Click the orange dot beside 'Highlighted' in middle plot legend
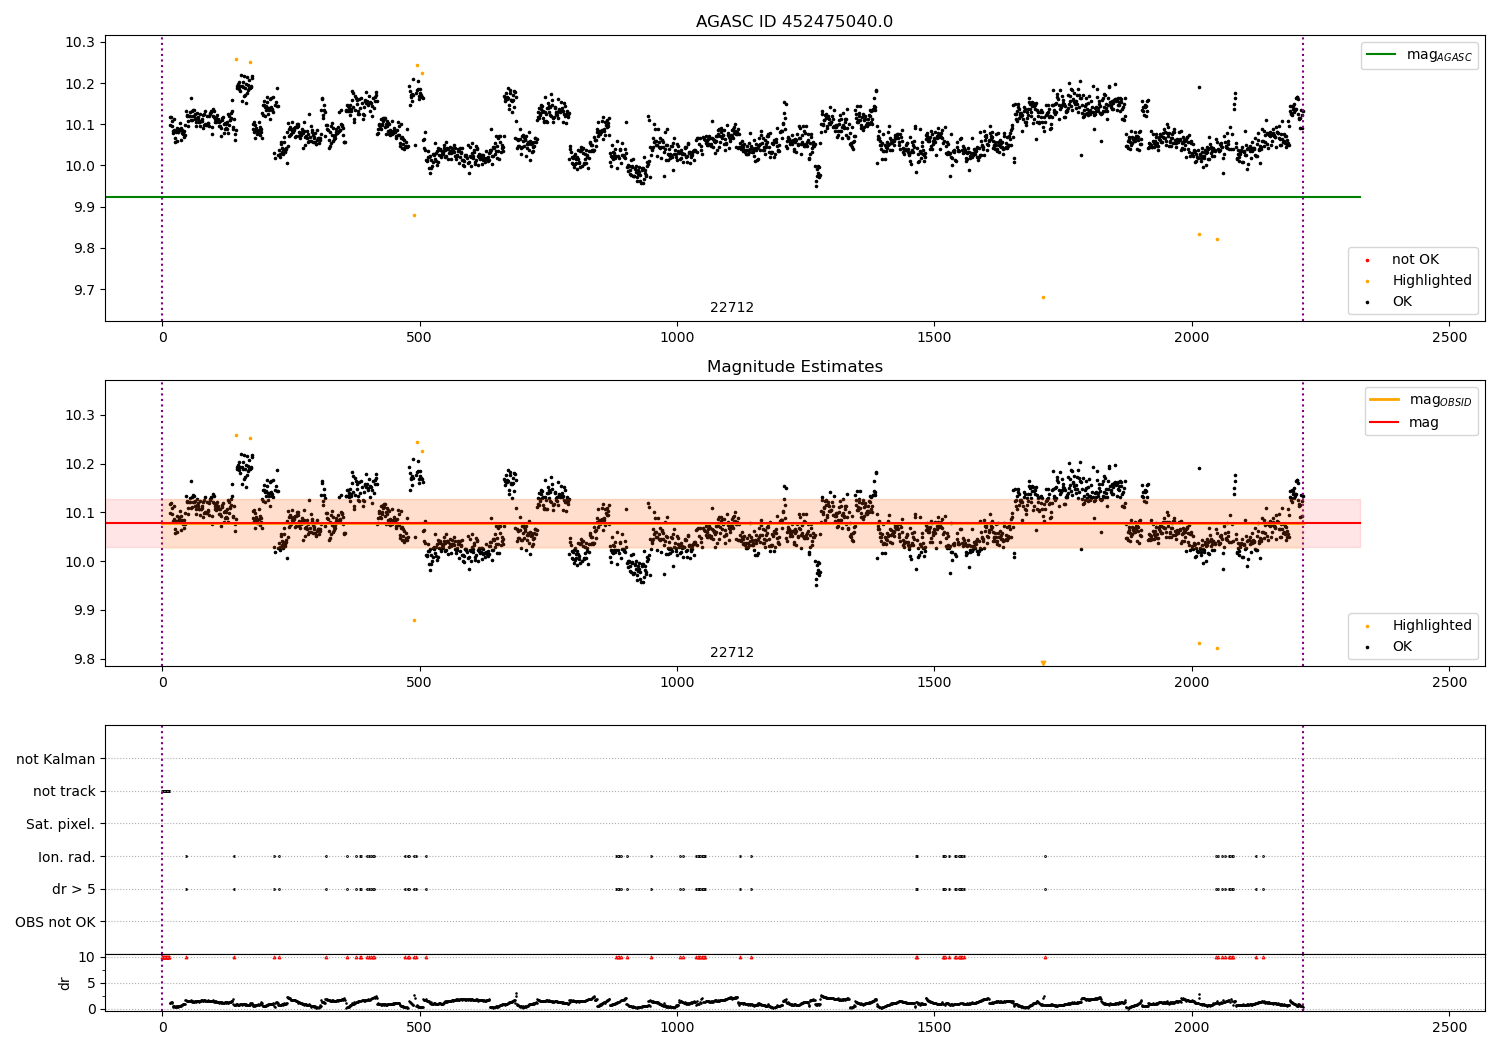The width and height of the screenshot is (1500, 1050). tap(1367, 626)
